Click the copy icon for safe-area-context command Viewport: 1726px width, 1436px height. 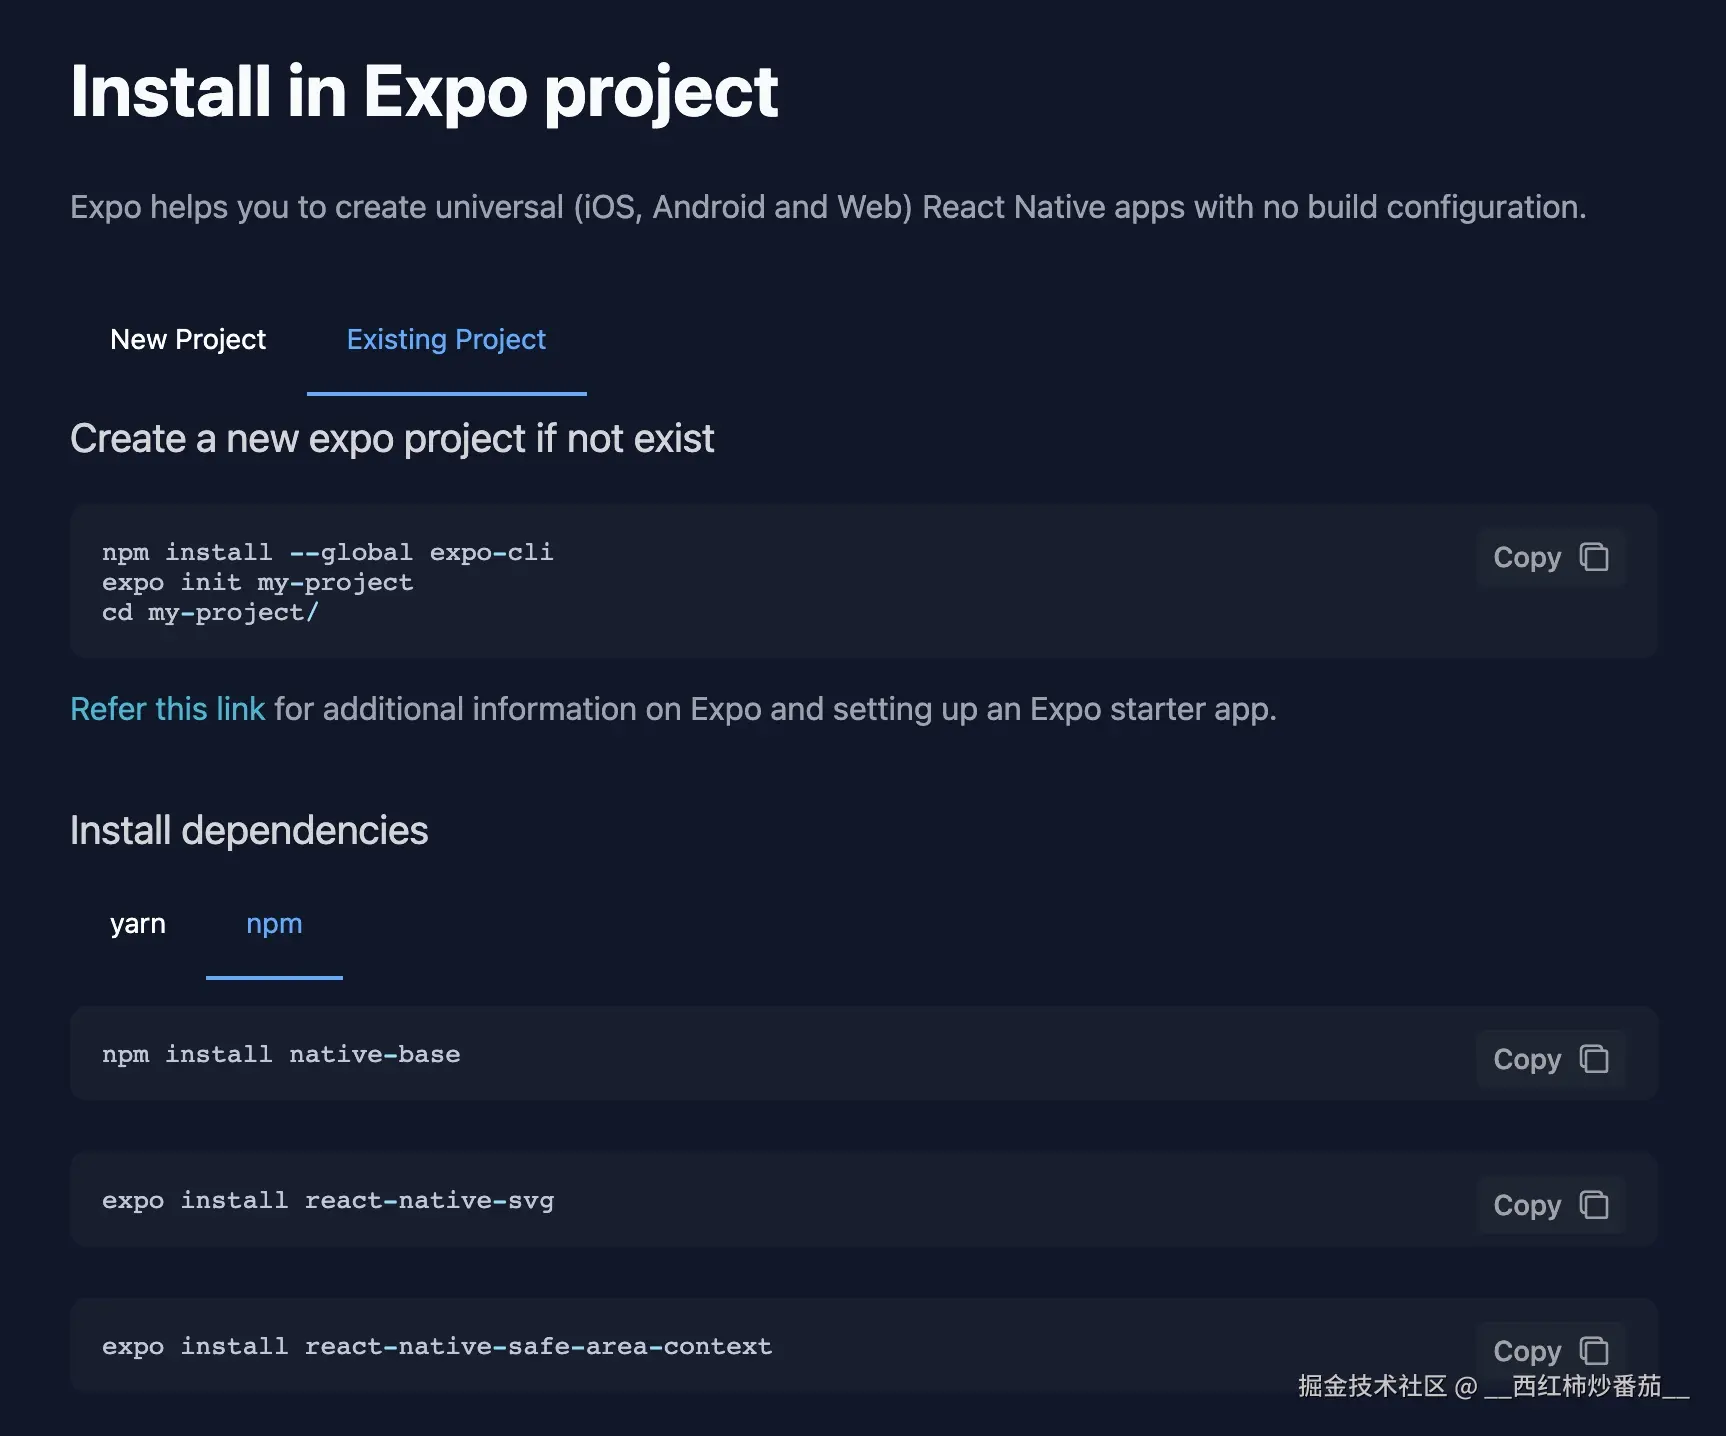[x=1593, y=1351]
